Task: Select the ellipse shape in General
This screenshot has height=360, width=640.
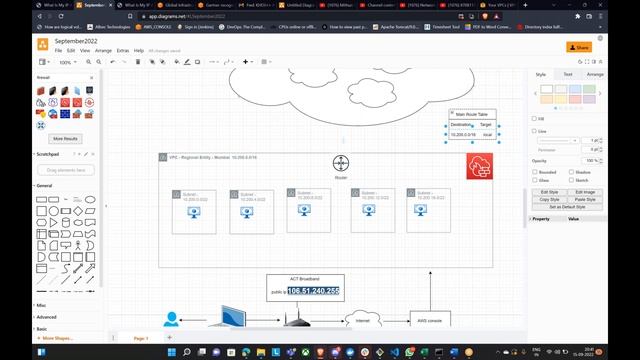Action: [90, 200]
